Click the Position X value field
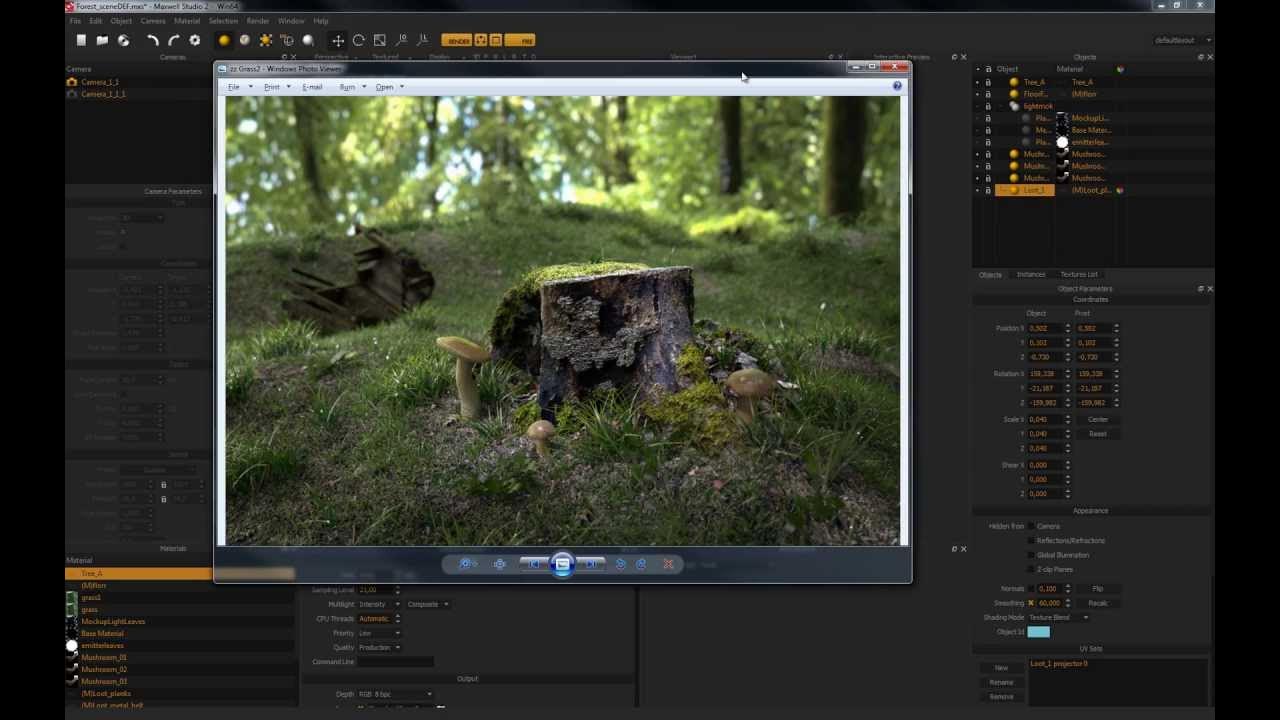The width and height of the screenshot is (1280, 720). click(x=1045, y=328)
